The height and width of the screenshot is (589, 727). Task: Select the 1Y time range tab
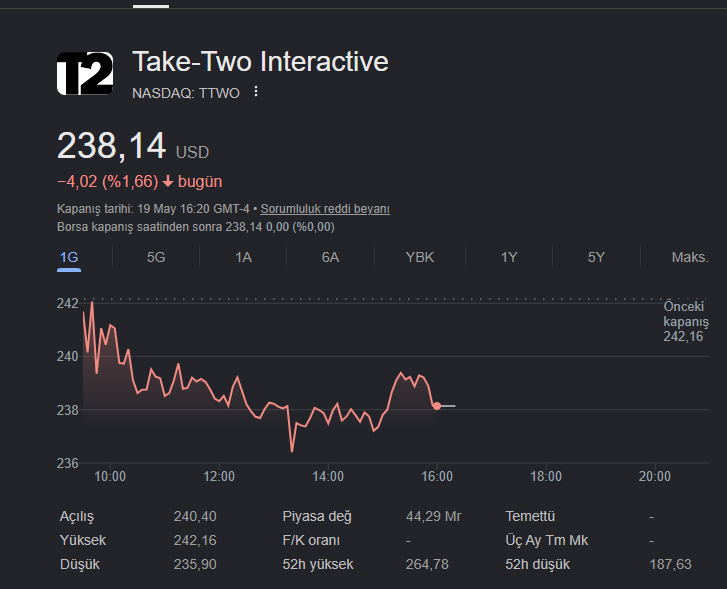pyautogui.click(x=509, y=257)
